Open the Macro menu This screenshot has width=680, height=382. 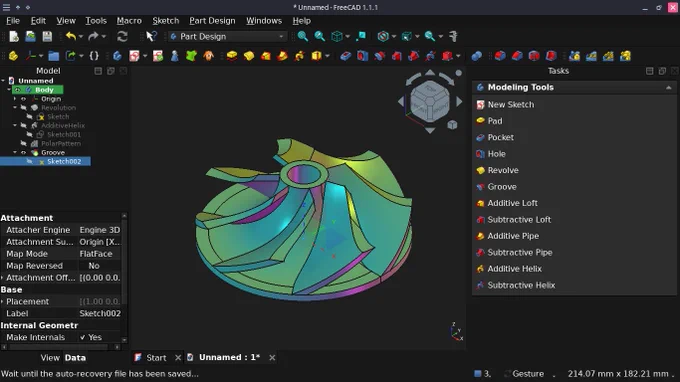[x=129, y=21]
